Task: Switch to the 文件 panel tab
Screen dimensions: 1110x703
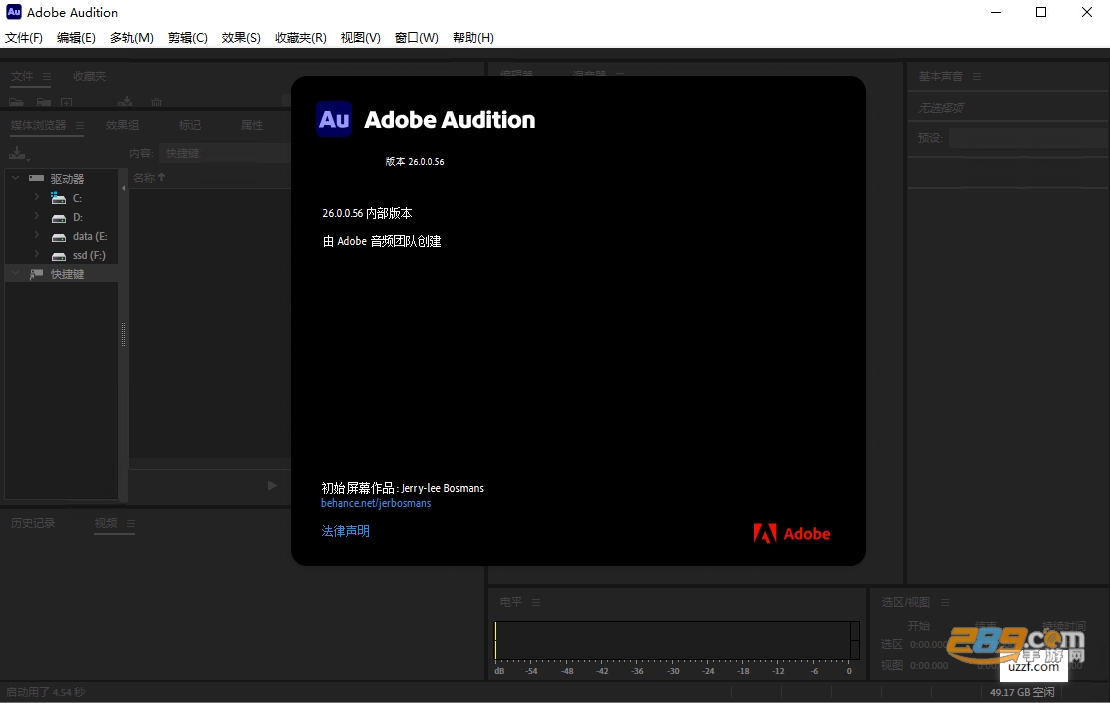Action: [x=22, y=76]
